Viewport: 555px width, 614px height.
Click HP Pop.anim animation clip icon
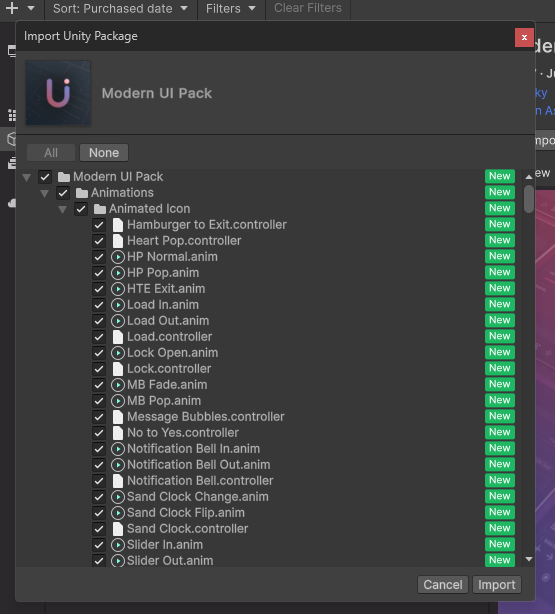click(x=118, y=273)
